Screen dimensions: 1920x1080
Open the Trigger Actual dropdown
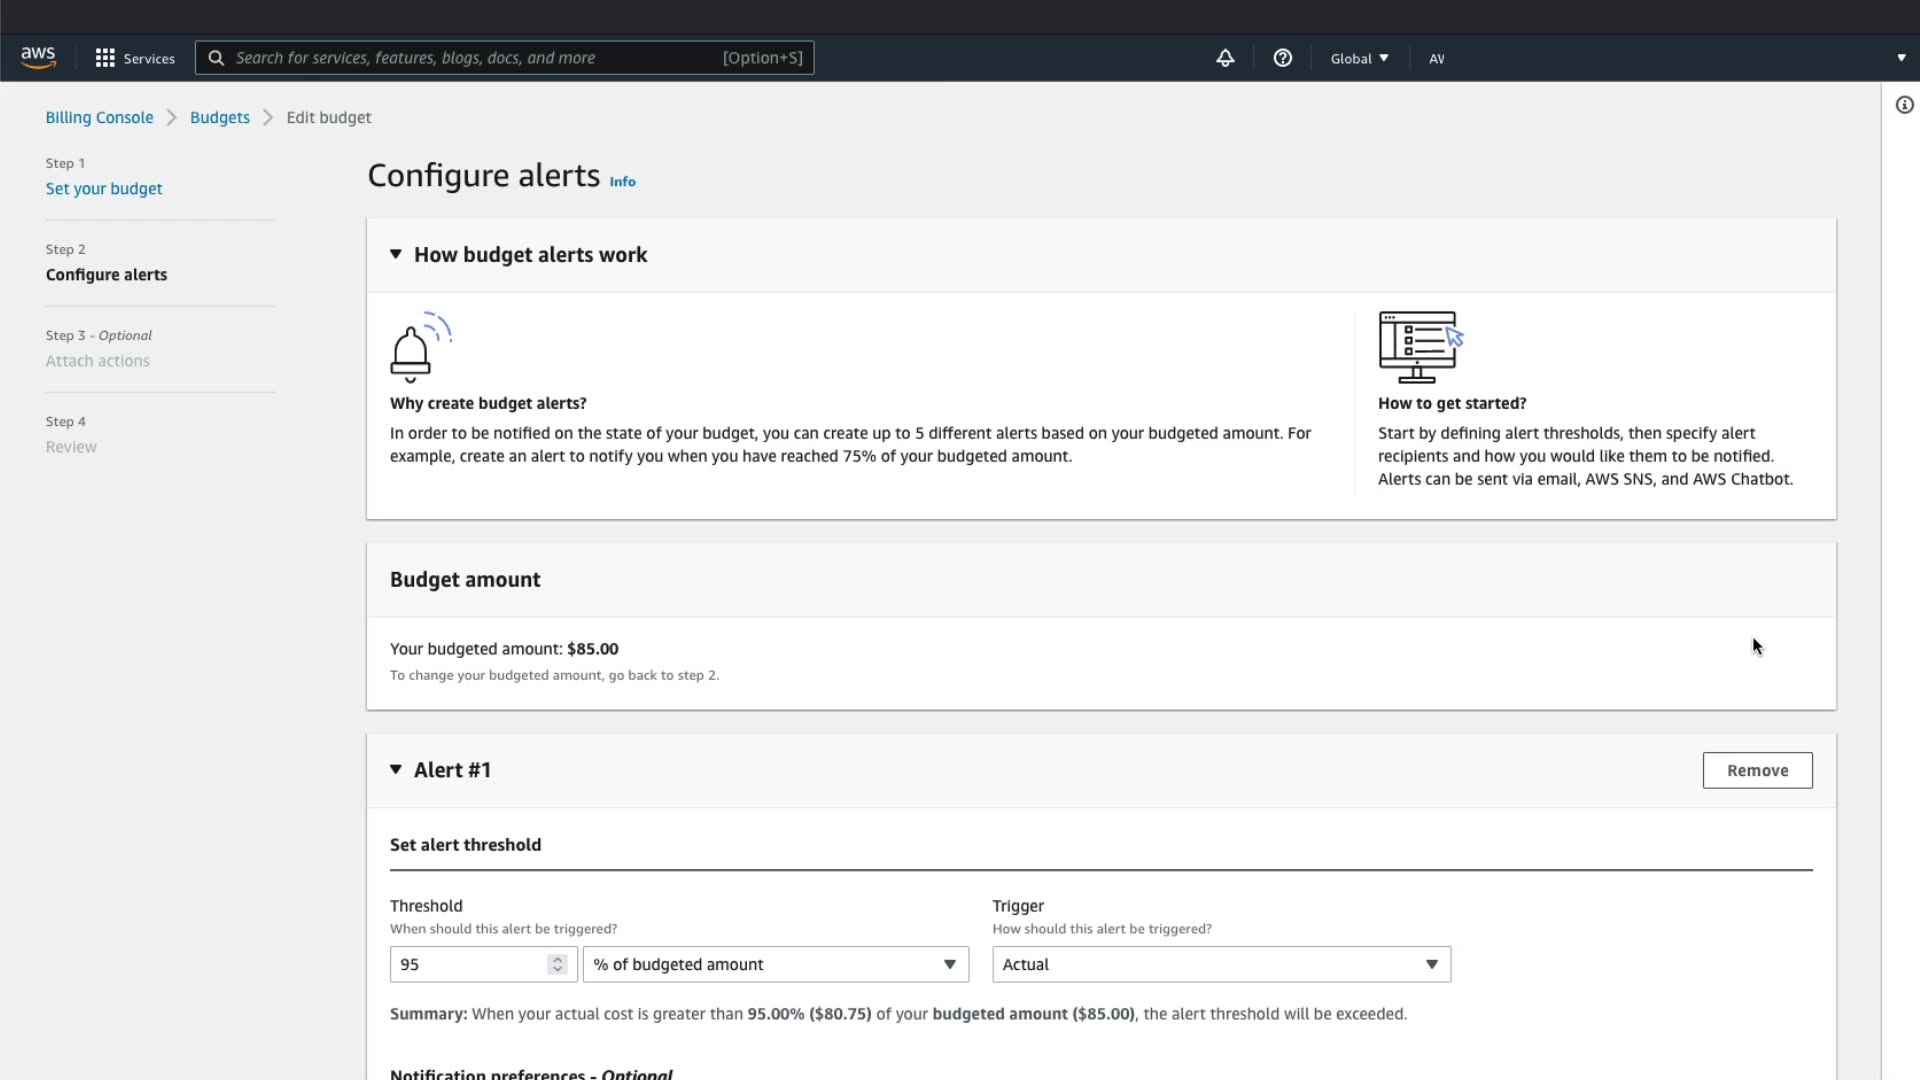tap(1220, 964)
